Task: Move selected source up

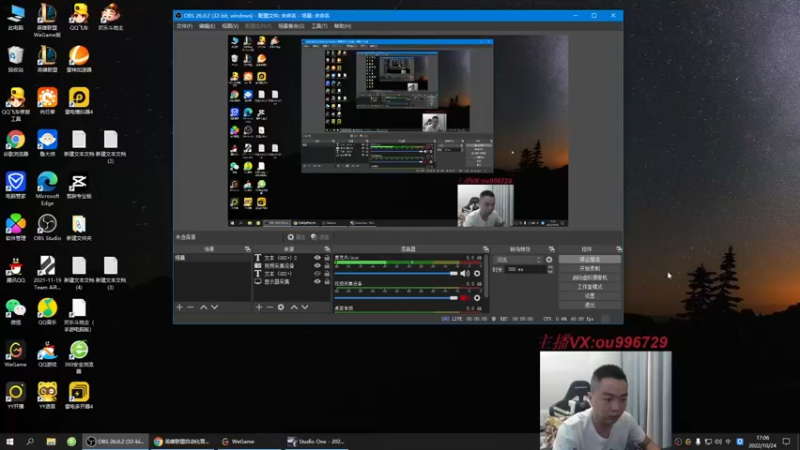Action: click(294, 307)
